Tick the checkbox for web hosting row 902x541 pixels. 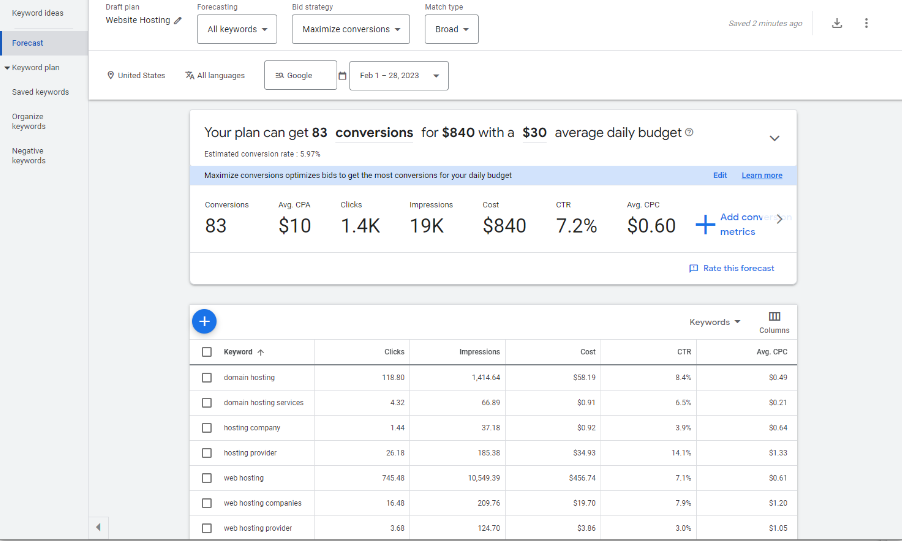point(207,478)
